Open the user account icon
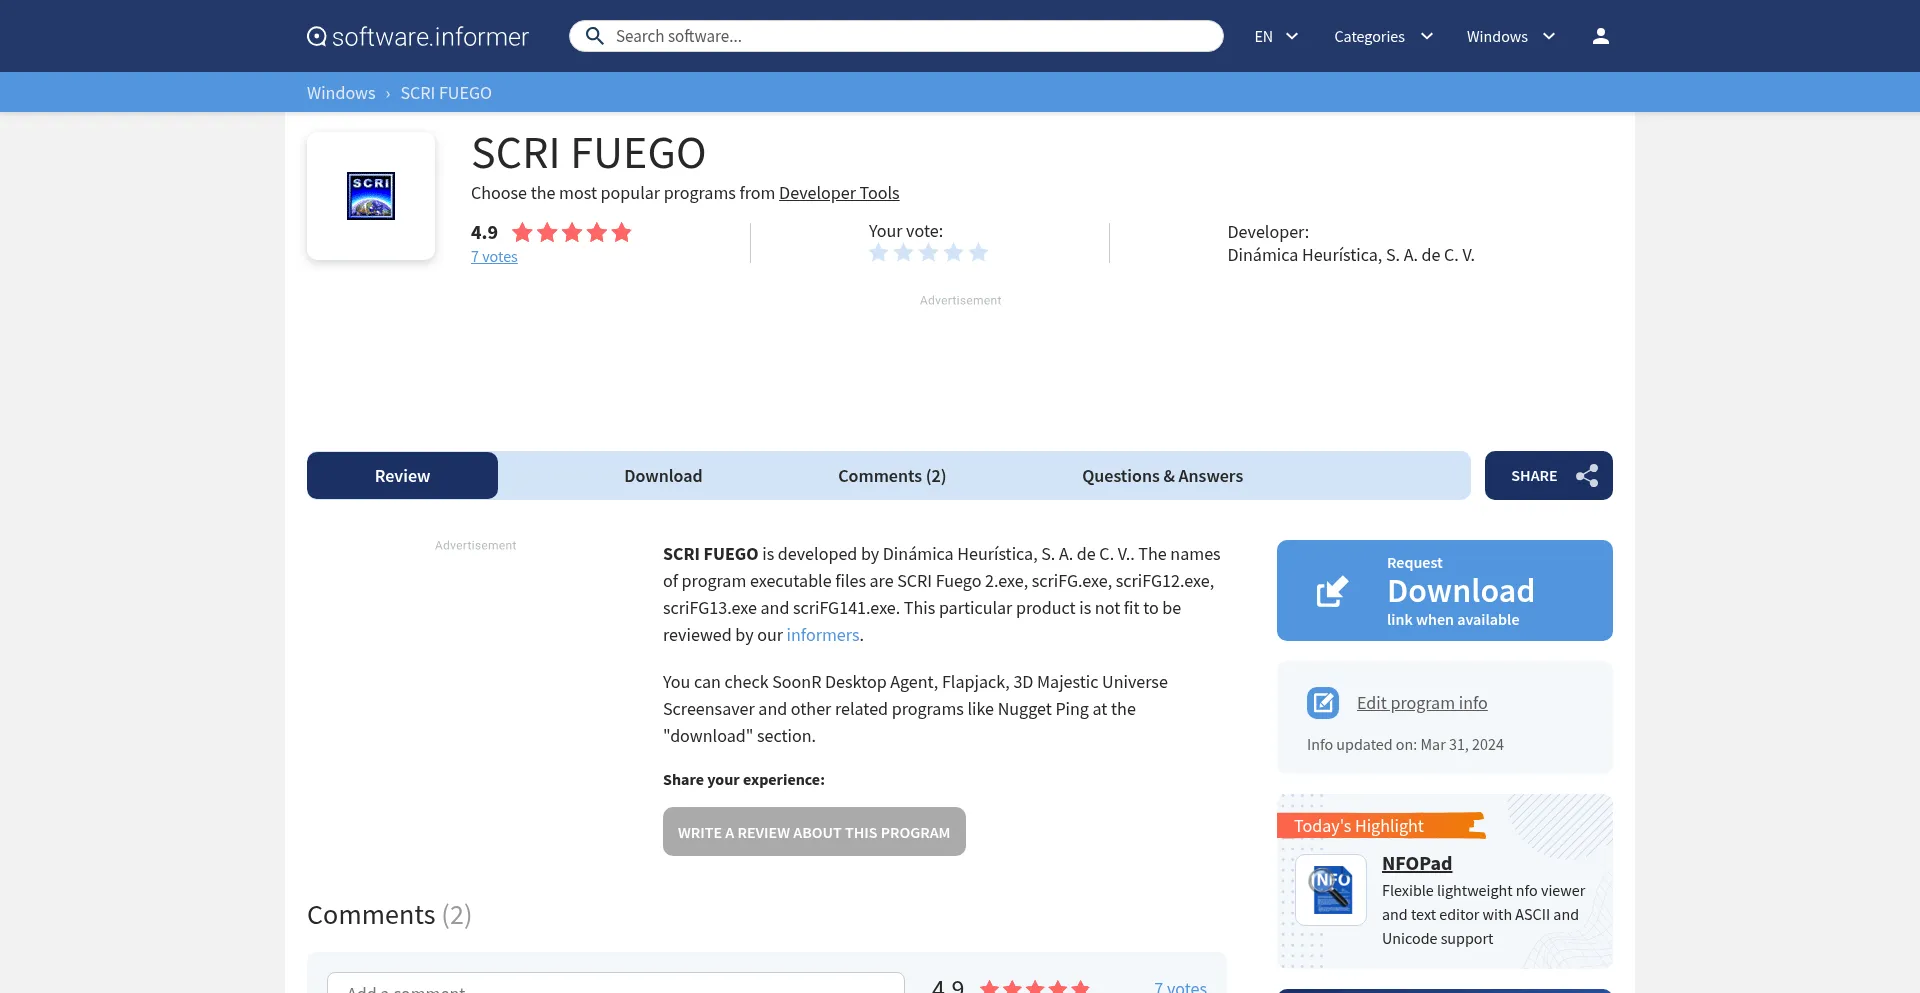Viewport: 1920px width, 993px height. coord(1600,36)
